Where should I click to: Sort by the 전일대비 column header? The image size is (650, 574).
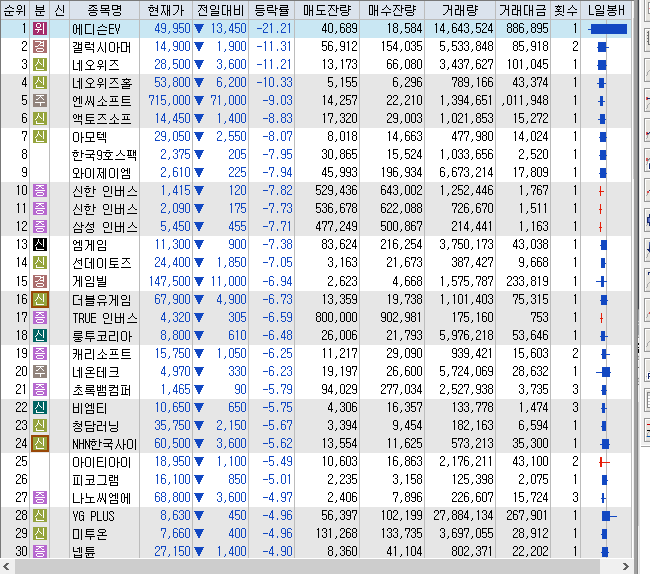pos(221,10)
